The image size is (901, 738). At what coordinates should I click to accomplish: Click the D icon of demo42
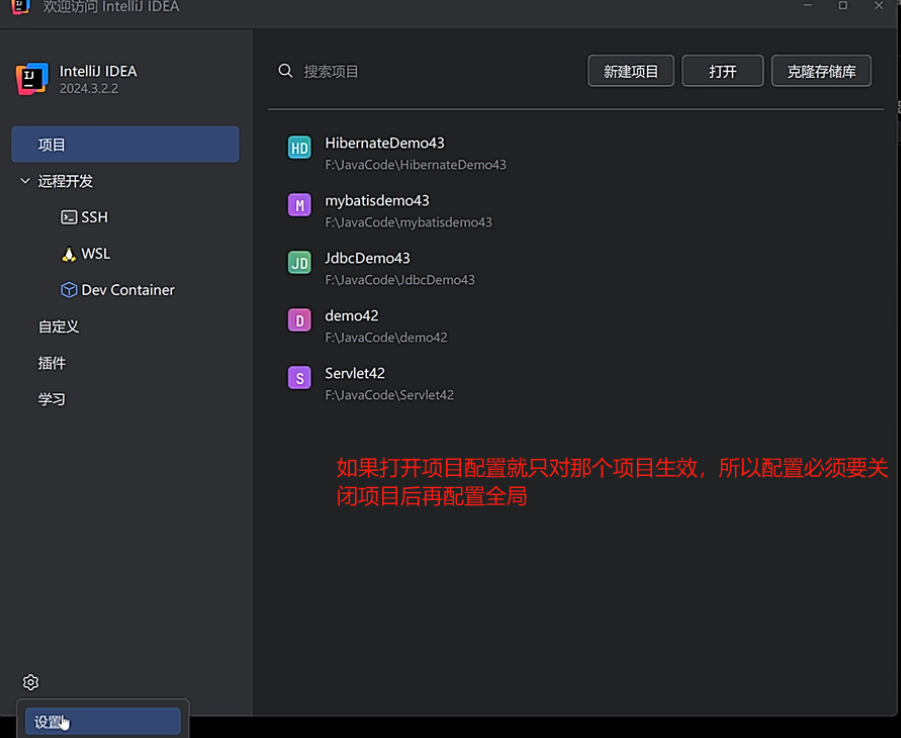(x=299, y=320)
